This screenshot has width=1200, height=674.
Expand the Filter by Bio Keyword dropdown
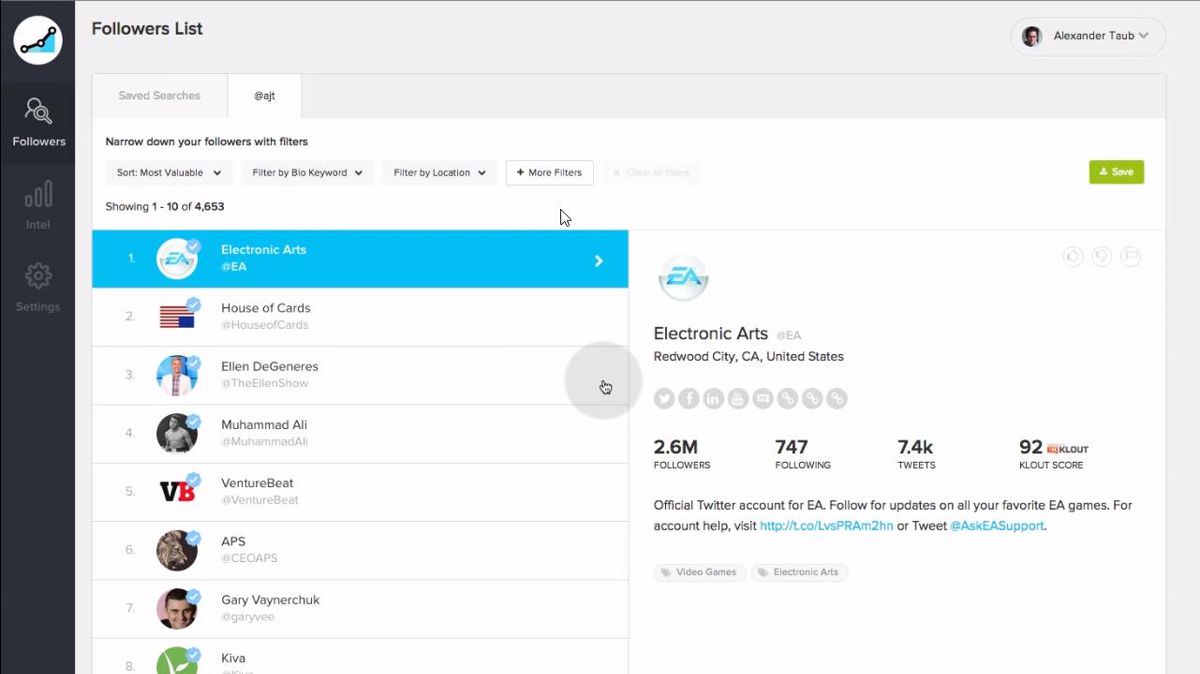(308, 173)
